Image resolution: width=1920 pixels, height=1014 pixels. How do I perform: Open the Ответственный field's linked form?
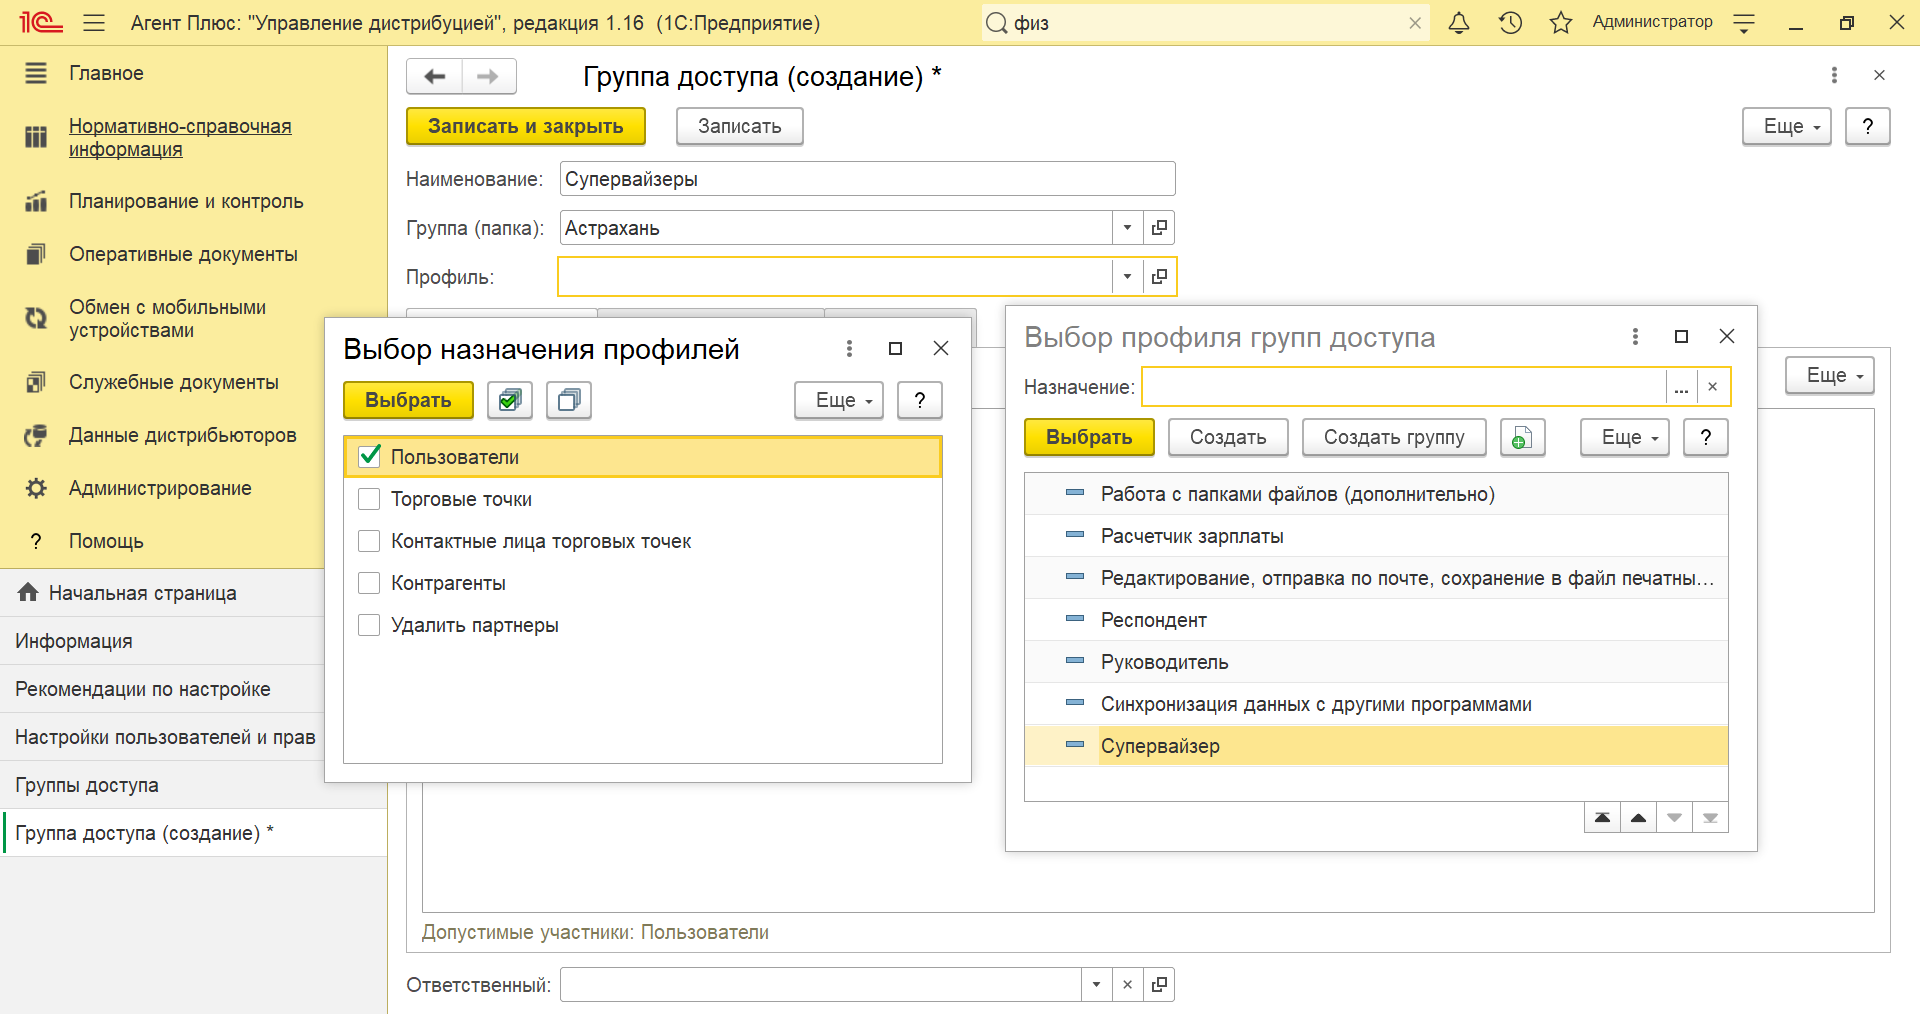pyautogui.click(x=1159, y=985)
